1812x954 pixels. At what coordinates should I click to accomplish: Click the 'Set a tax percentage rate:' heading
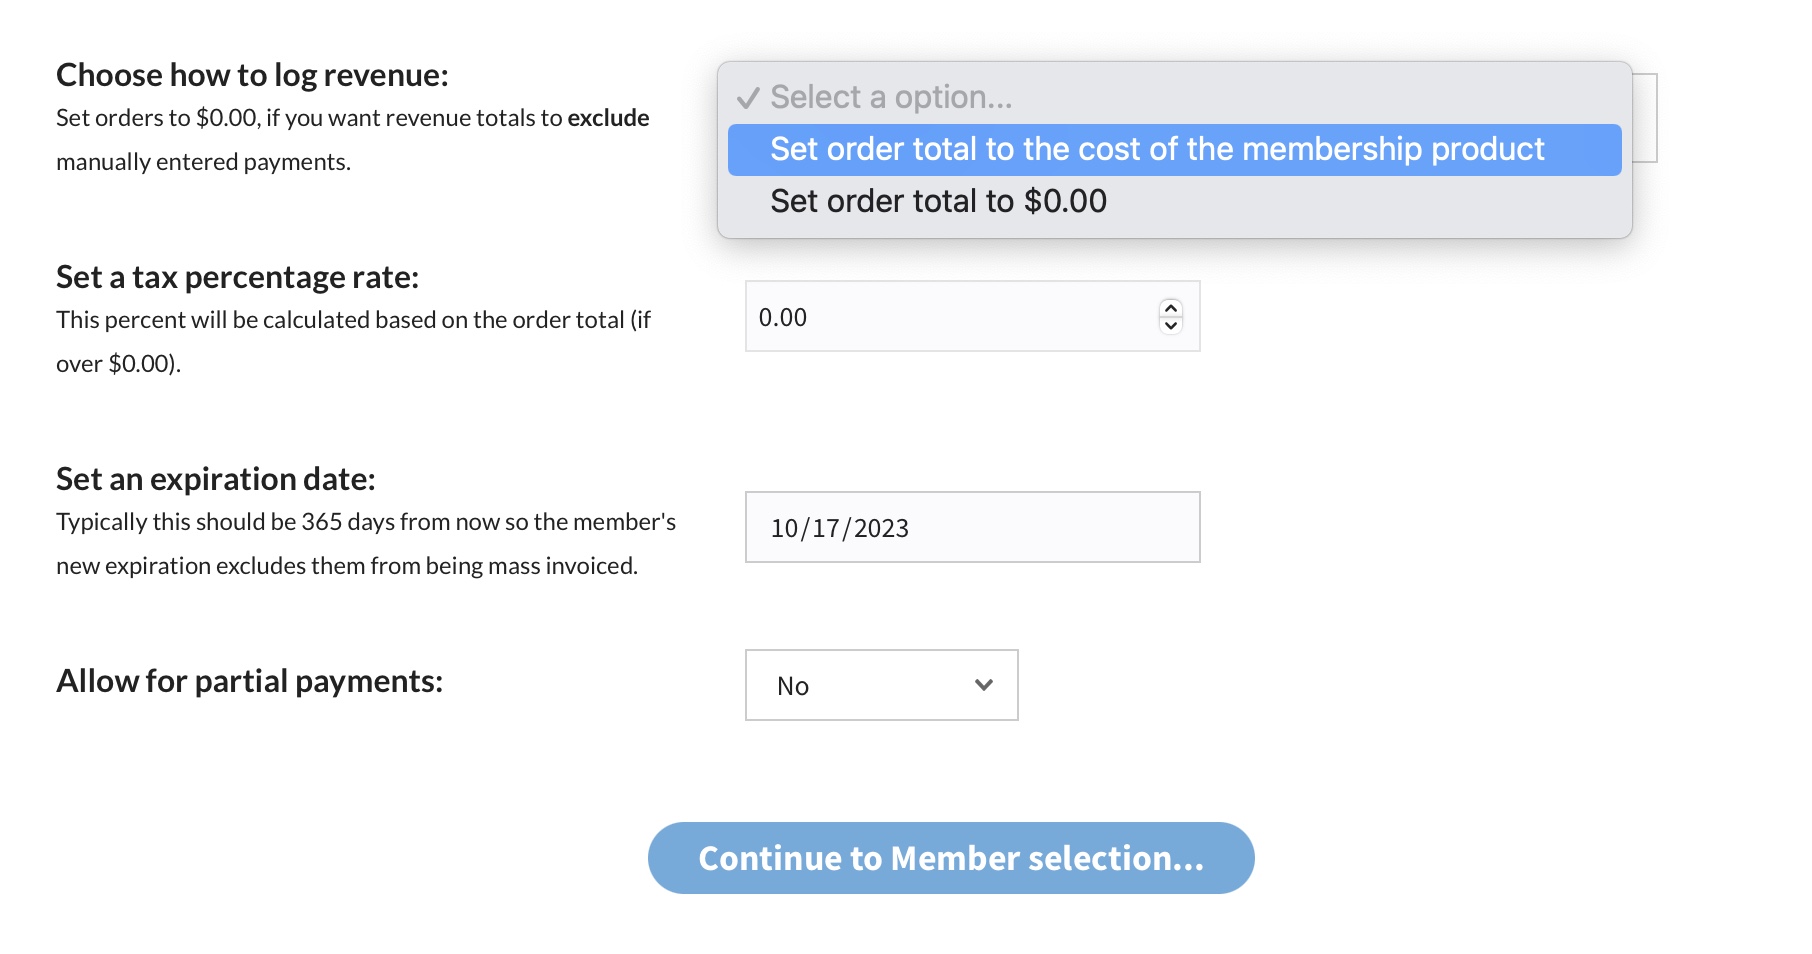[237, 277]
